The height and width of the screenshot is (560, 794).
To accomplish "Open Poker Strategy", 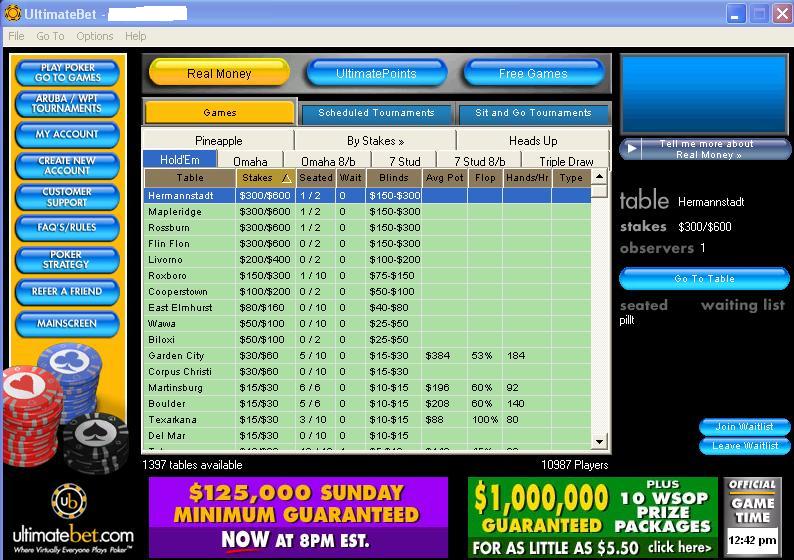I will 67,260.
